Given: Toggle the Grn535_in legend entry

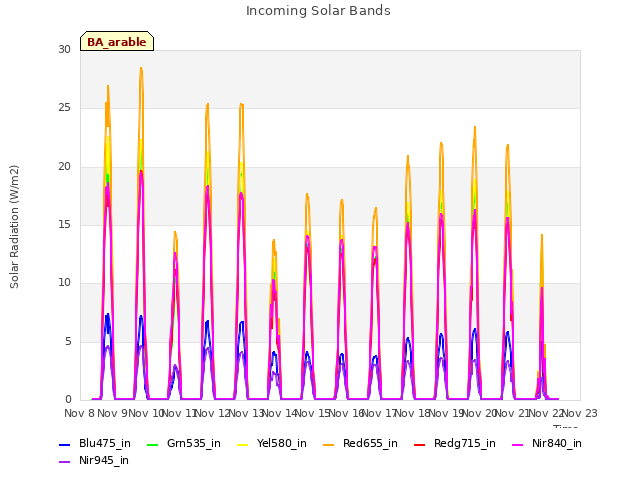Looking at the screenshot, I should (x=183, y=443).
